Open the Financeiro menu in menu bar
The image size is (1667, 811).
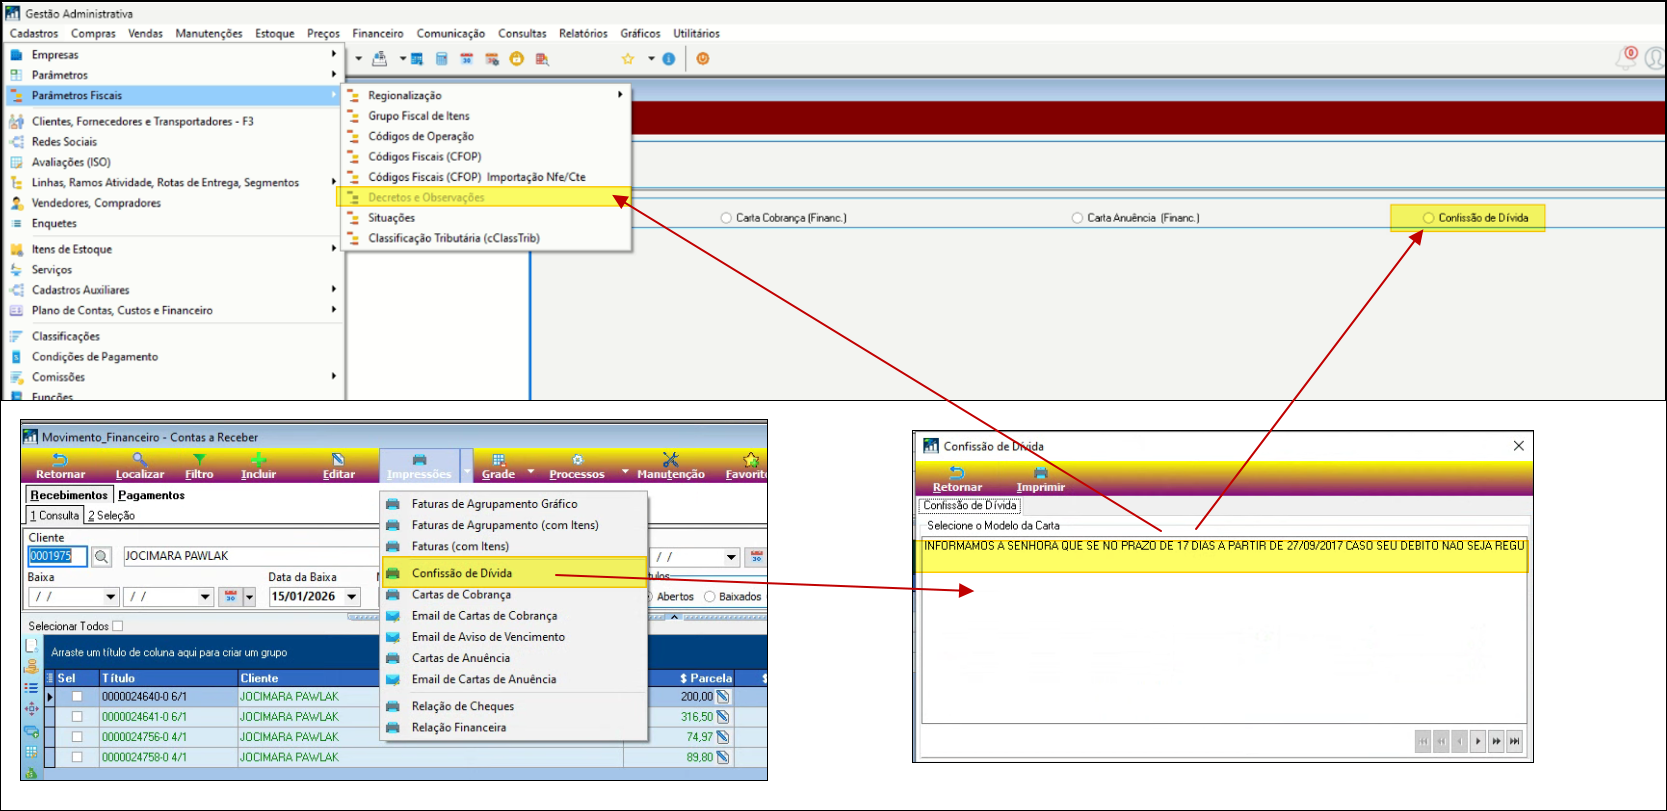pos(377,33)
